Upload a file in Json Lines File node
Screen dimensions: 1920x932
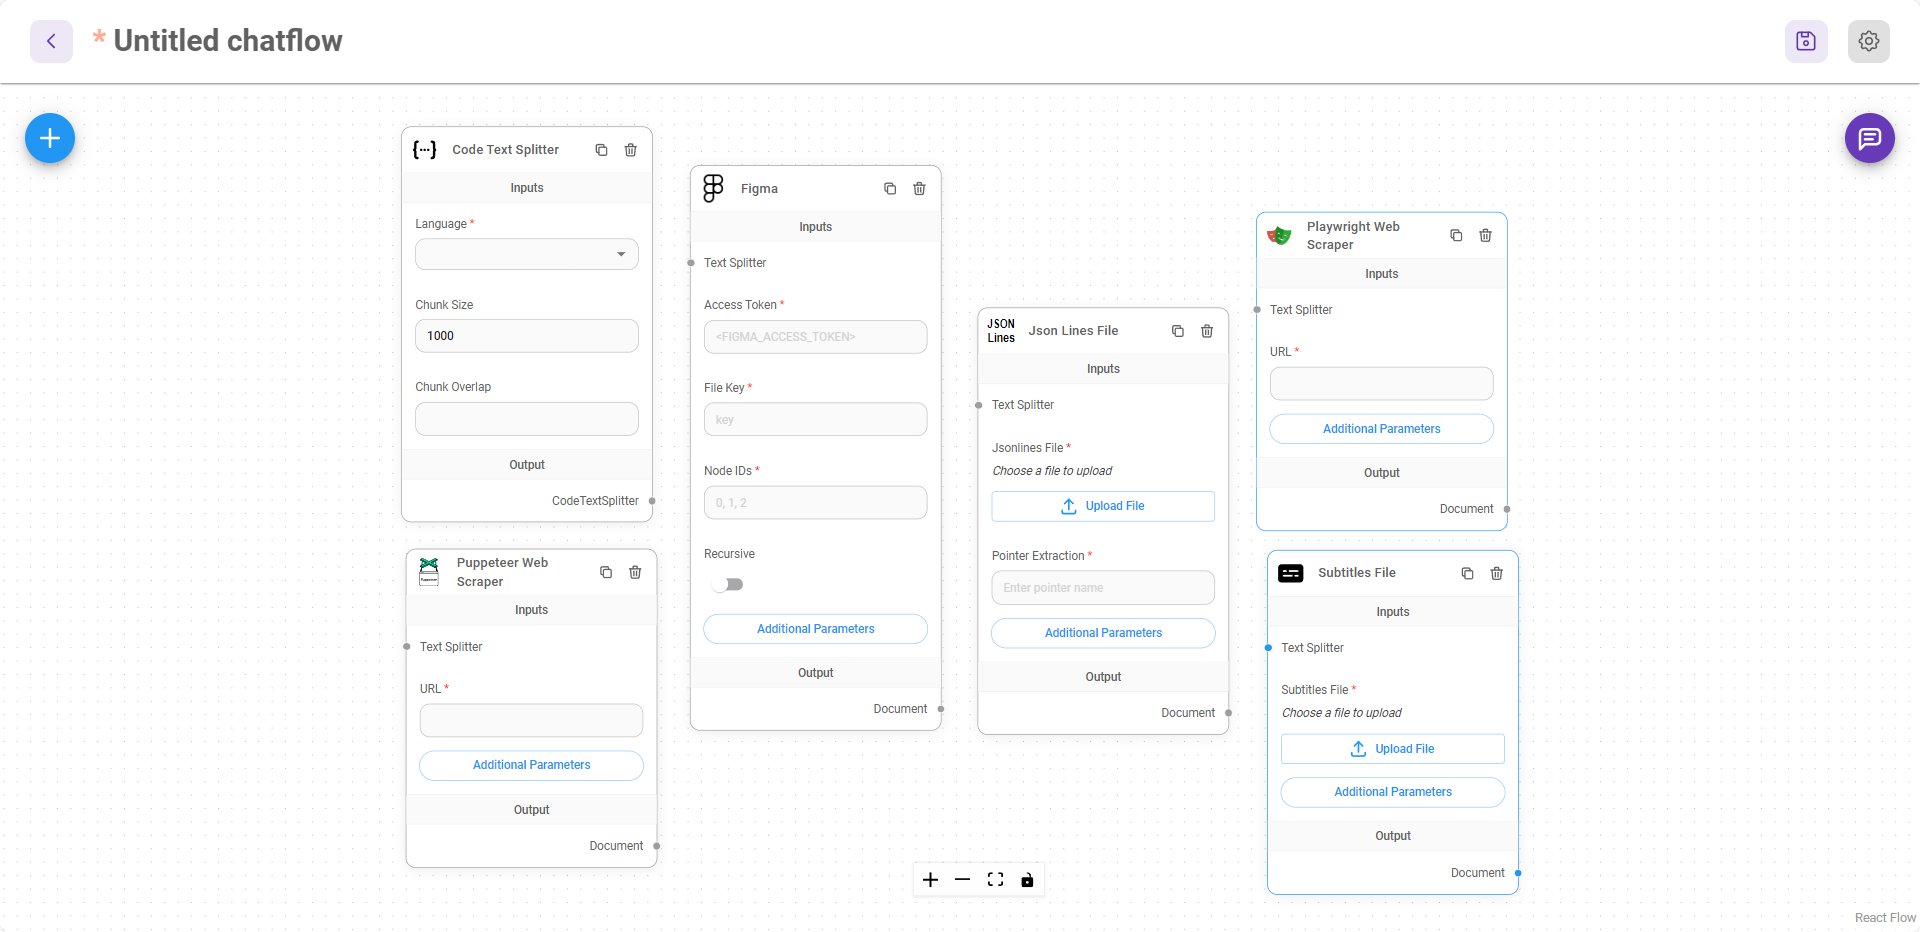[1102, 506]
